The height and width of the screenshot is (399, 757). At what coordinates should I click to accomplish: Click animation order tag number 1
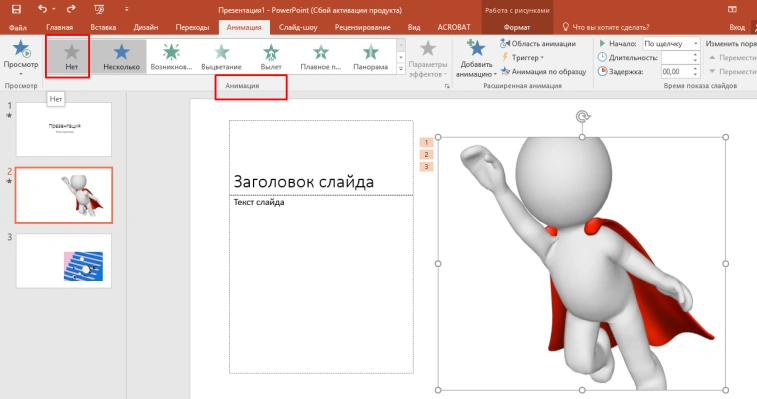pos(426,142)
